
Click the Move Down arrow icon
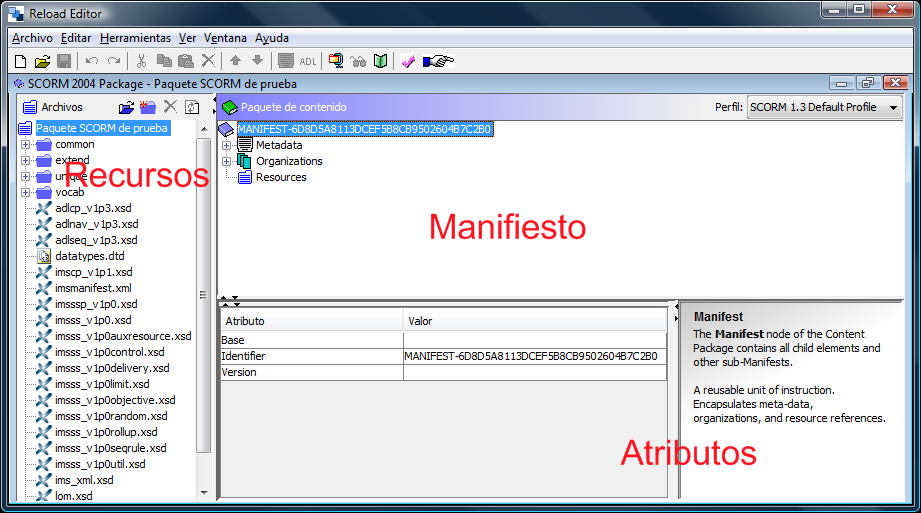(x=257, y=61)
